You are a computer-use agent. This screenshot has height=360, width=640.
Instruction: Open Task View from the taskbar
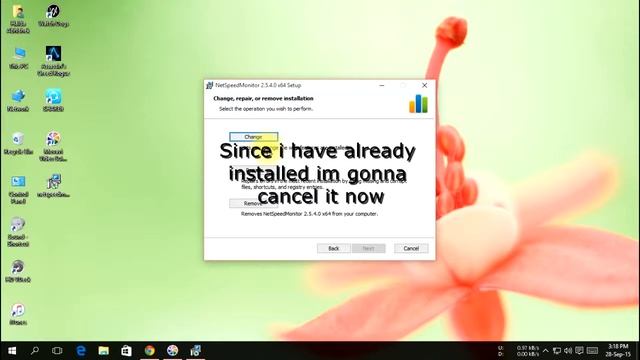pos(57,351)
